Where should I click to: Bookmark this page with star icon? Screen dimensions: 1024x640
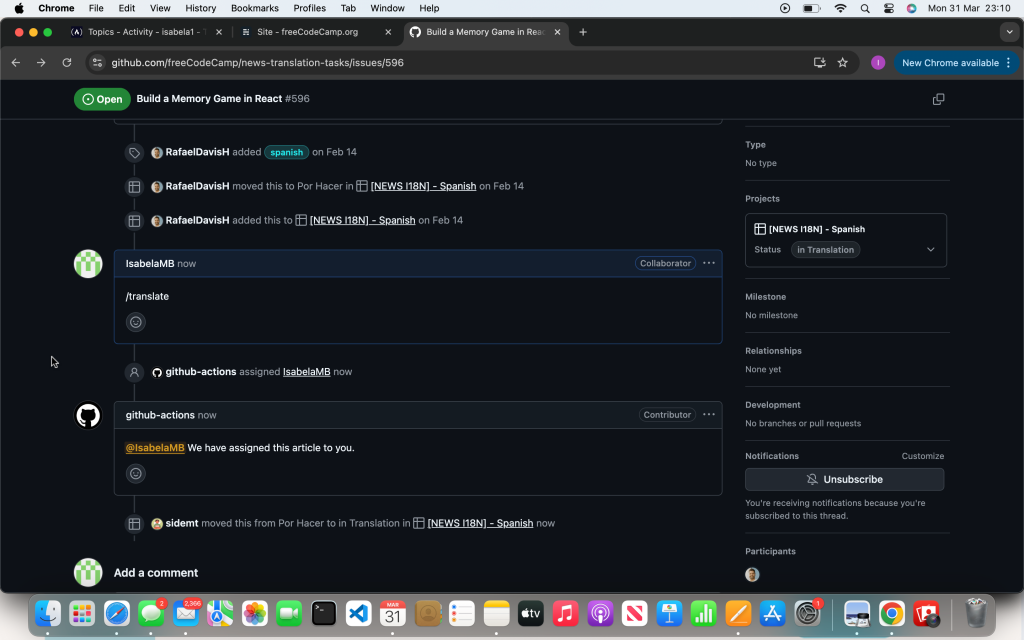coord(842,62)
